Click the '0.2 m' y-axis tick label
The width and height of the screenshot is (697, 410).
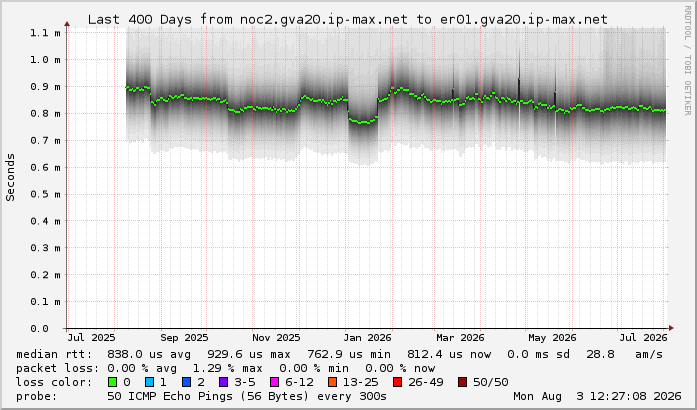pos(45,275)
